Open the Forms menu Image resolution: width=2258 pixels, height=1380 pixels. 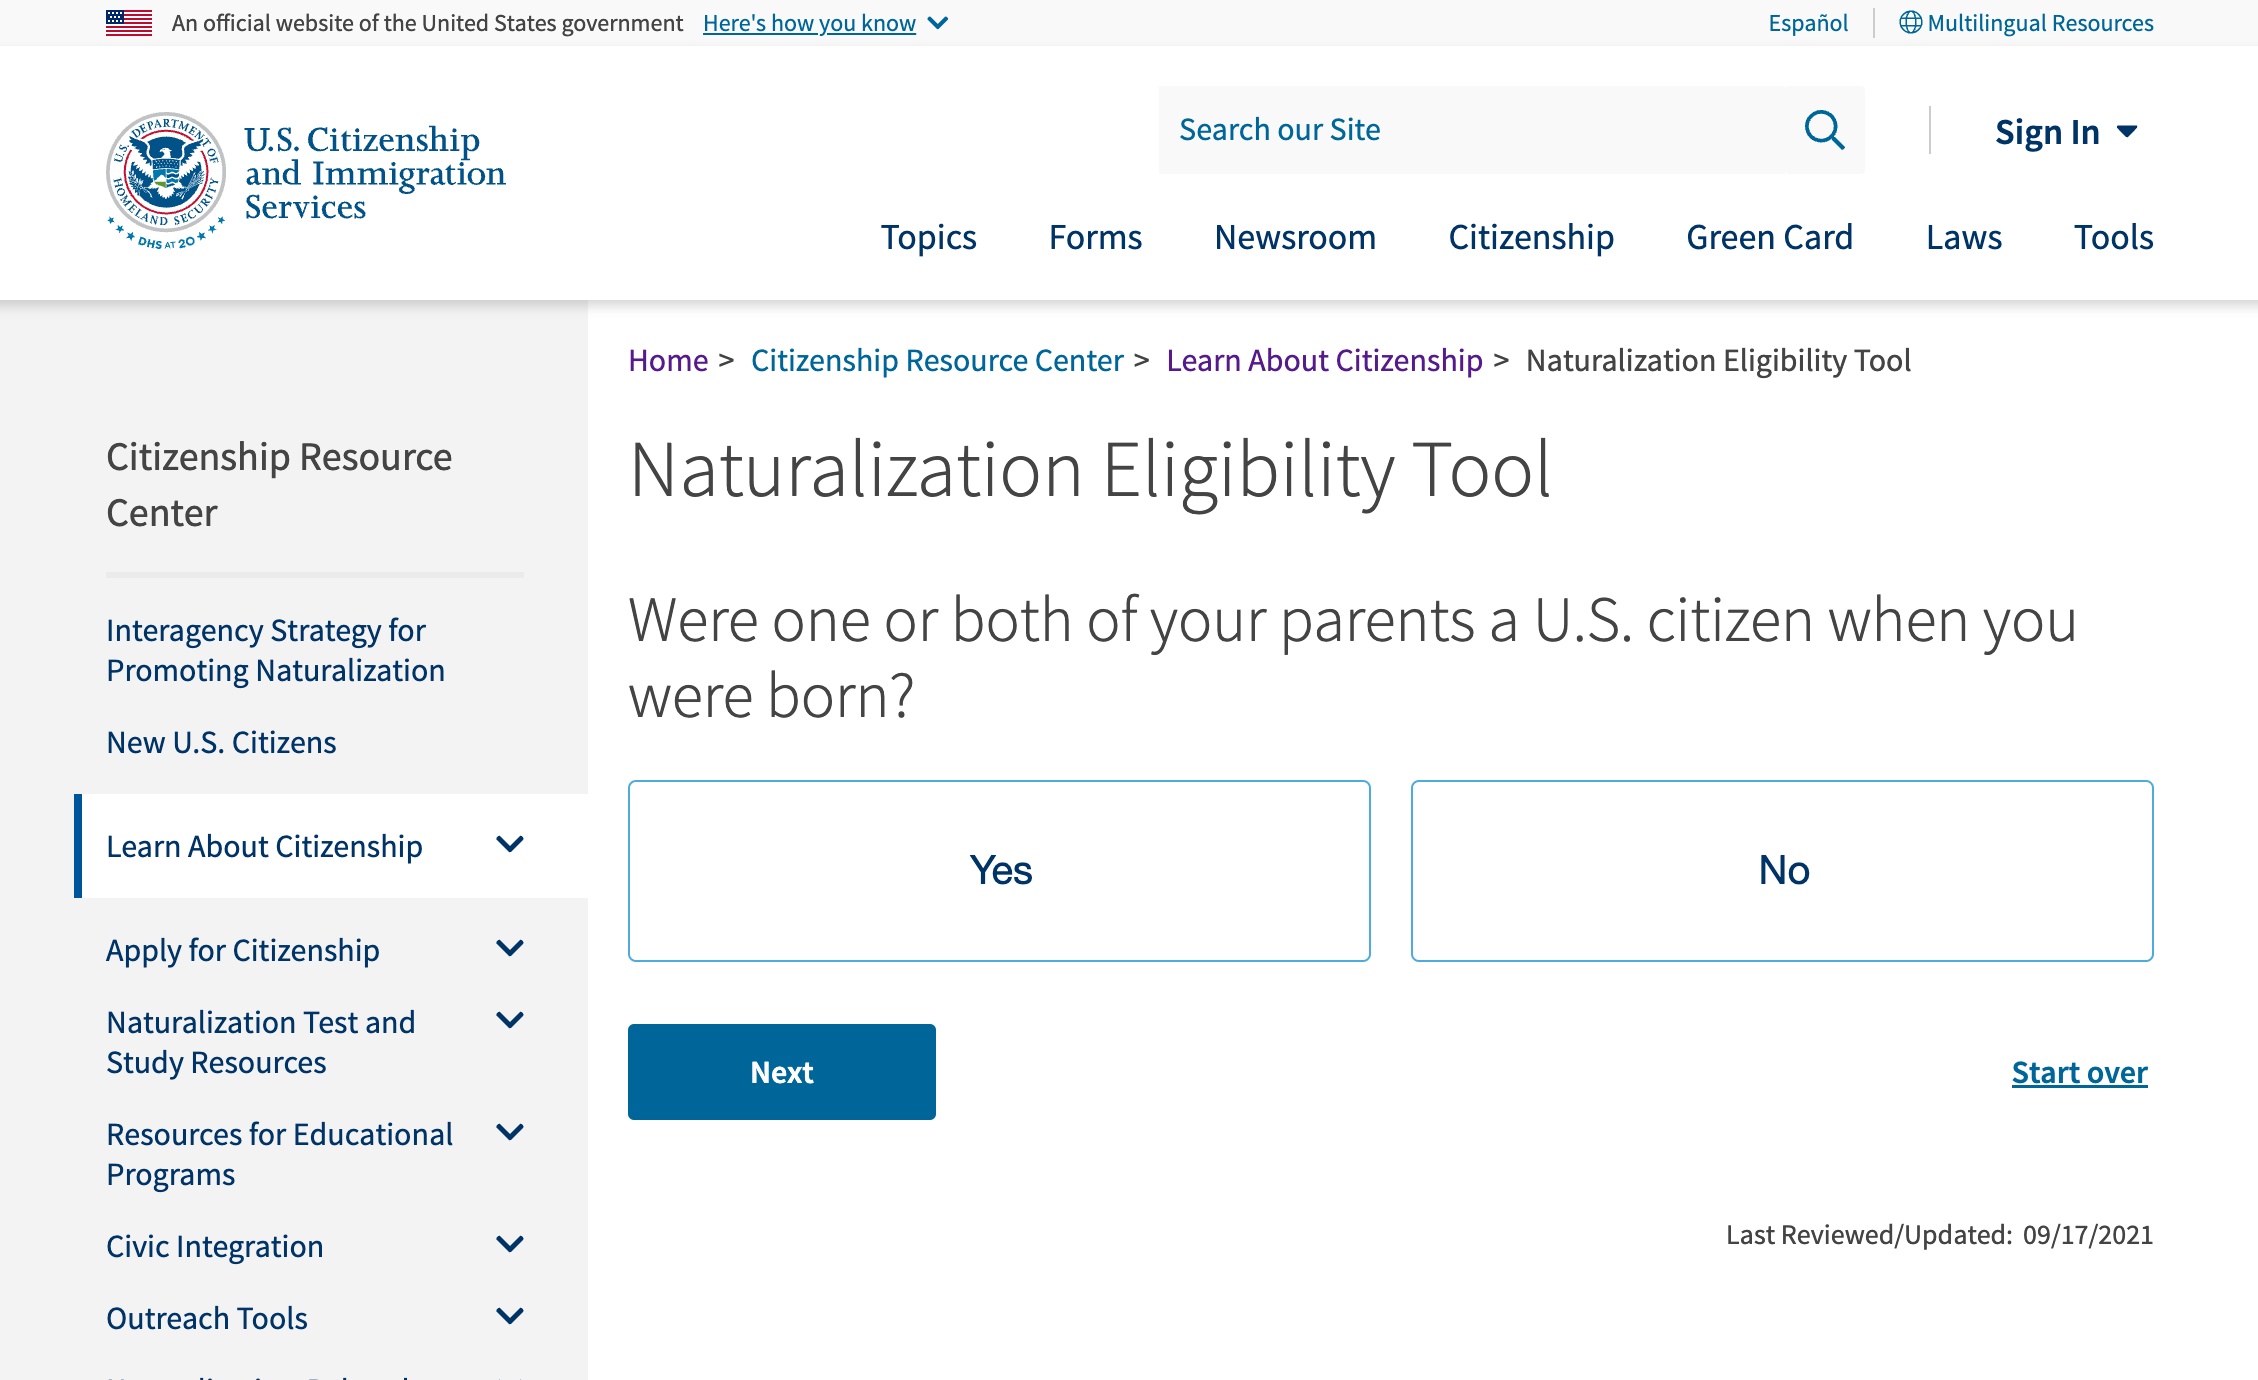pyautogui.click(x=1095, y=237)
